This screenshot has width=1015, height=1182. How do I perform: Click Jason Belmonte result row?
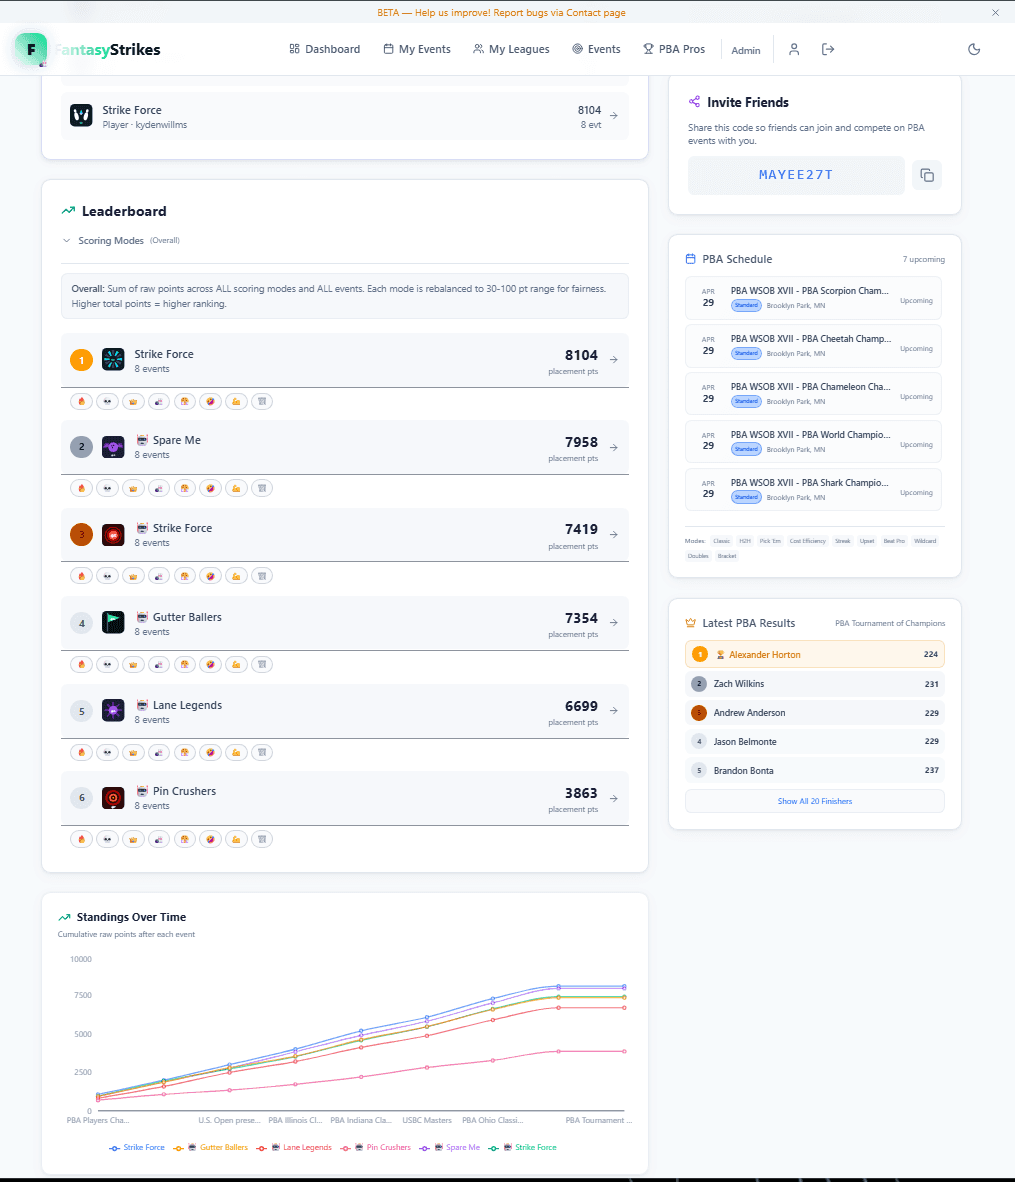pos(814,742)
